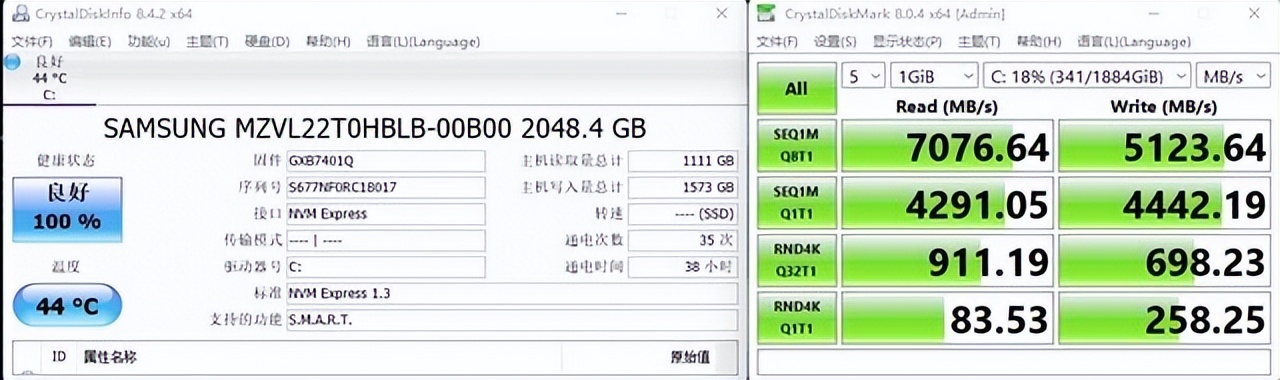Click the 良好 100 % health status button
The width and height of the screenshot is (1280, 380).
click(x=67, y=209)
